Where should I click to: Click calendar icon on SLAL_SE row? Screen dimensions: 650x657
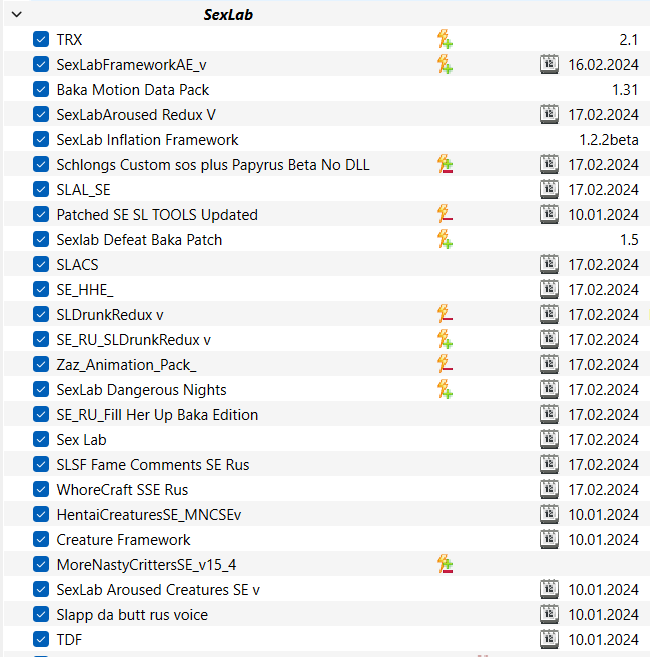click(549, 189)
